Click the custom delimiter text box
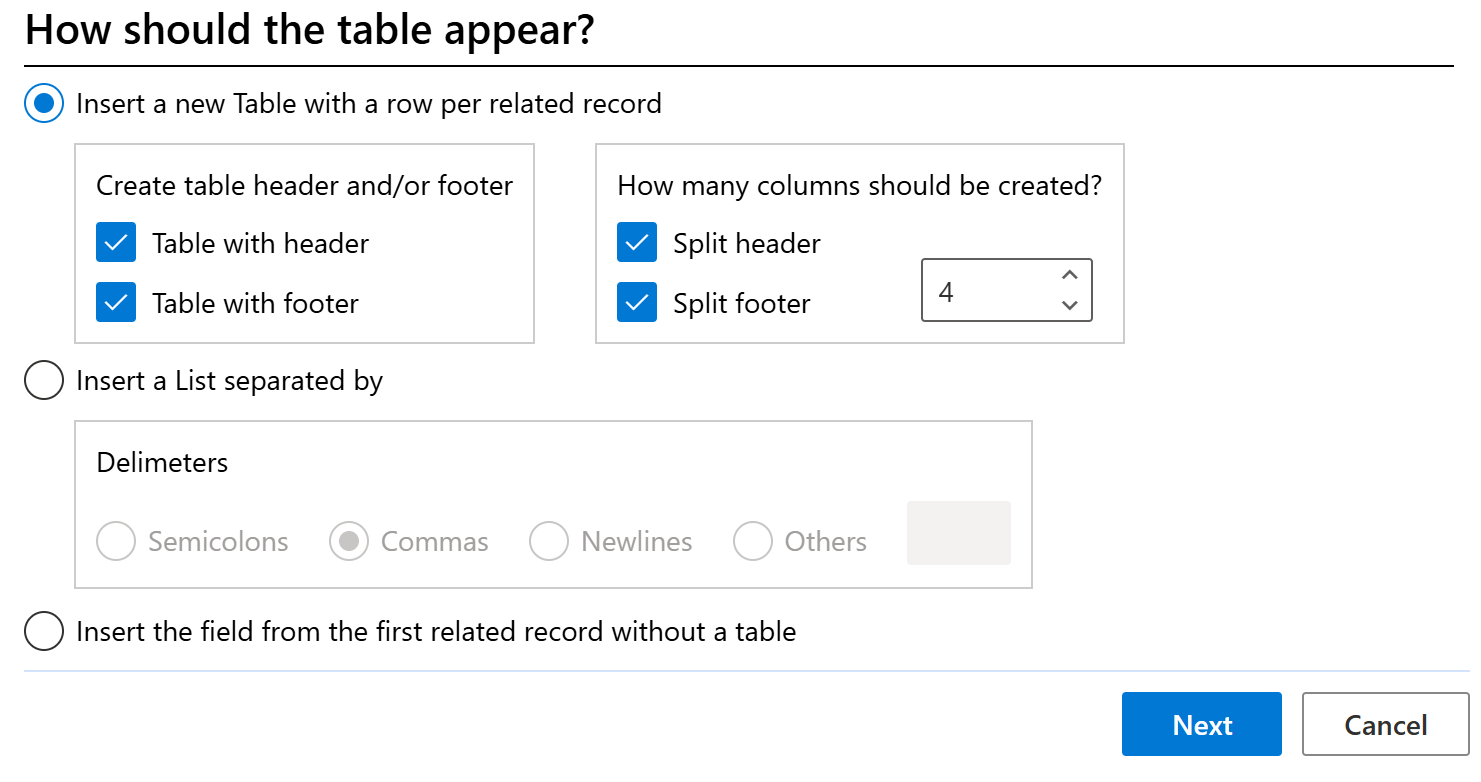1481x782 pixels. click(x=958, y=533)
